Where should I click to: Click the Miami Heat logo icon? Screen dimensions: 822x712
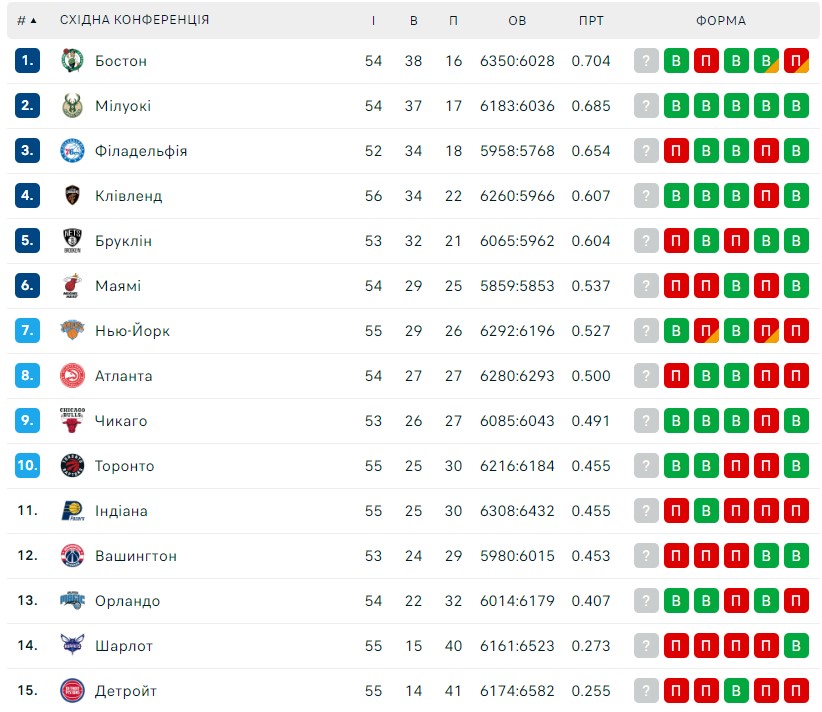coord(72,286)
